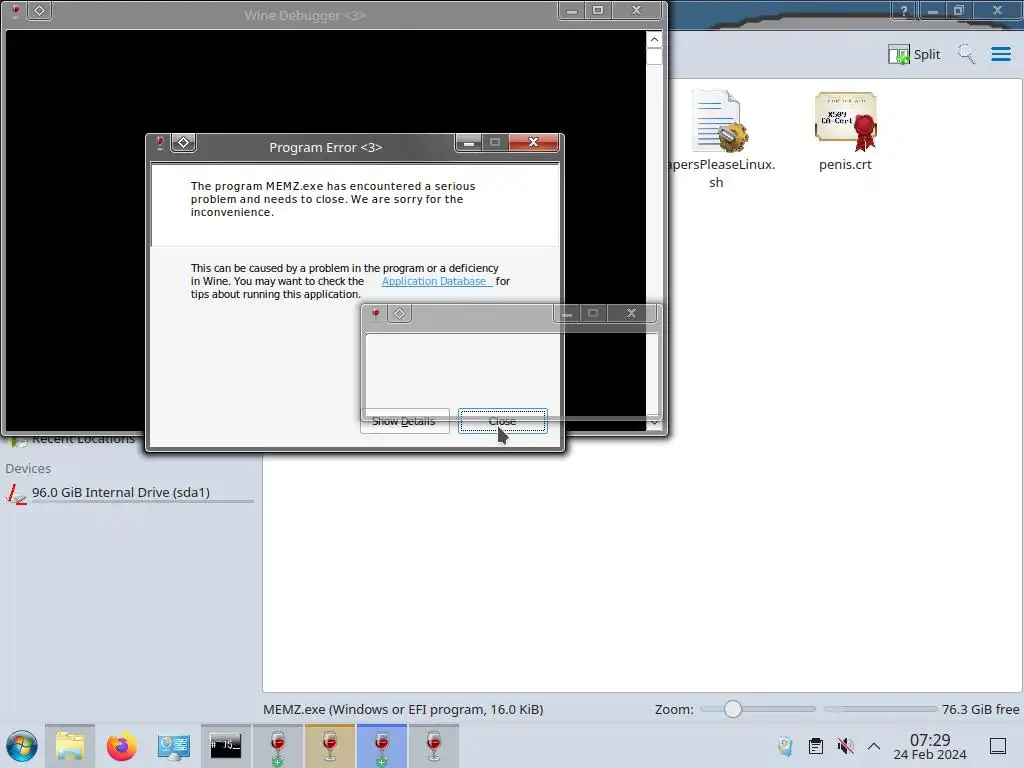
Task: Click Close button in Program Error dialog
Action: pyautogui.click(x=502, y=421)
